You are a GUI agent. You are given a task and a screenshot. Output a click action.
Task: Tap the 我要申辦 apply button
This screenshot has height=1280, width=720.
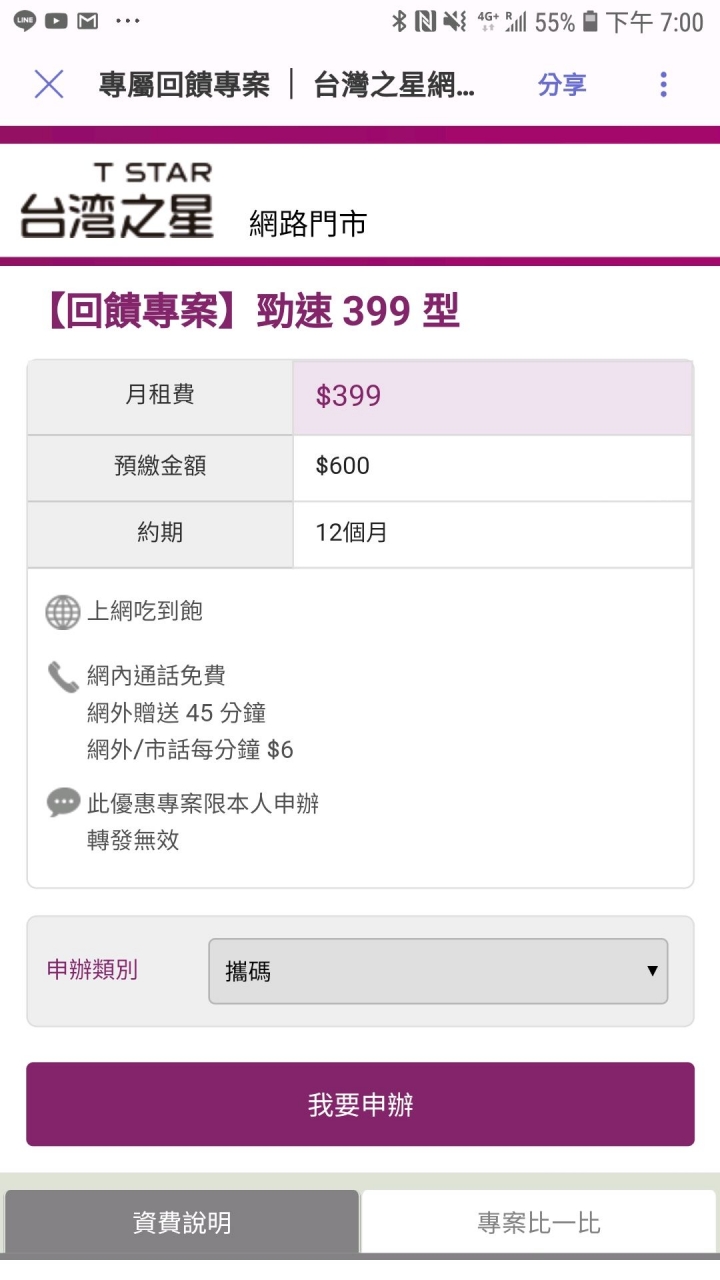(360, 1104)
